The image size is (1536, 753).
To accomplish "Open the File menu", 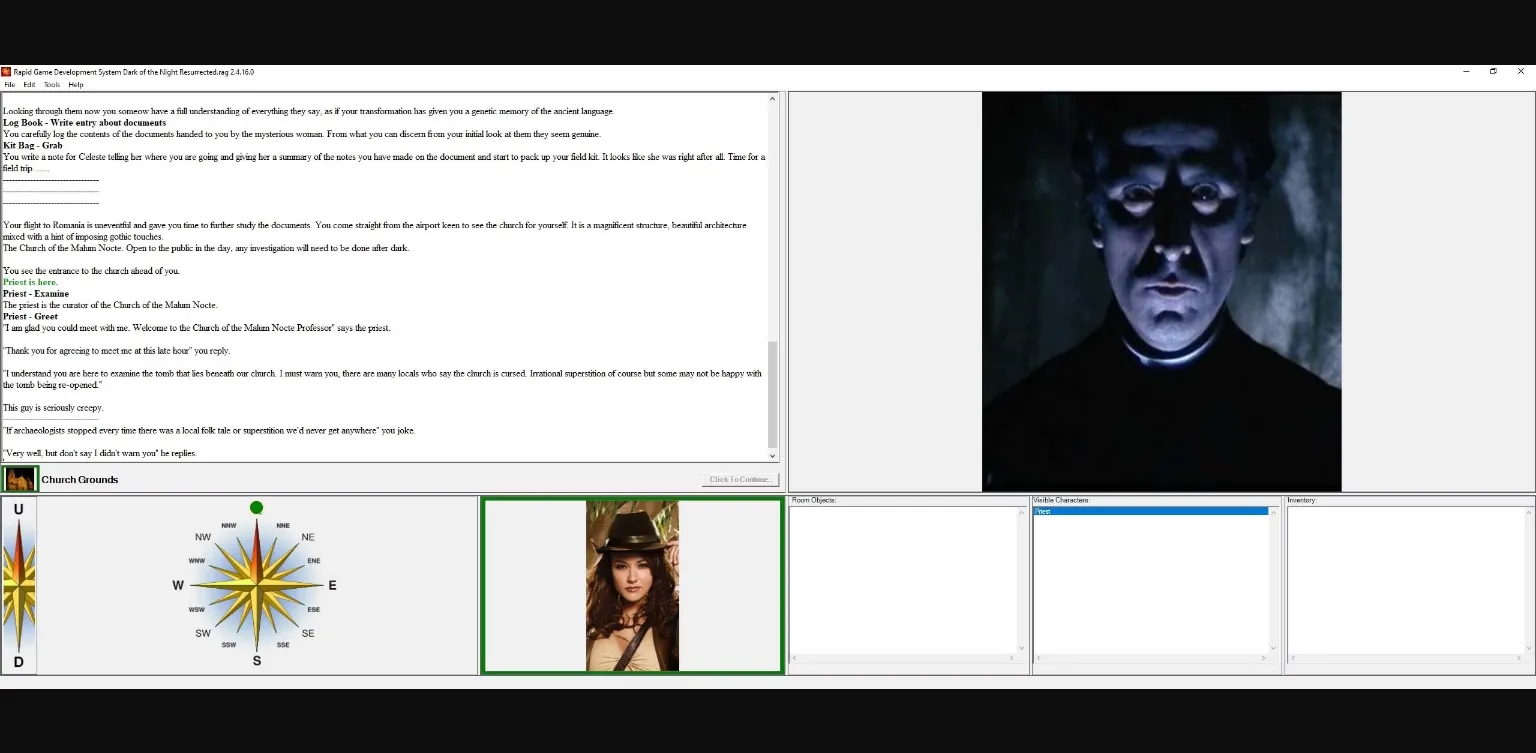I will pos(10,85).
